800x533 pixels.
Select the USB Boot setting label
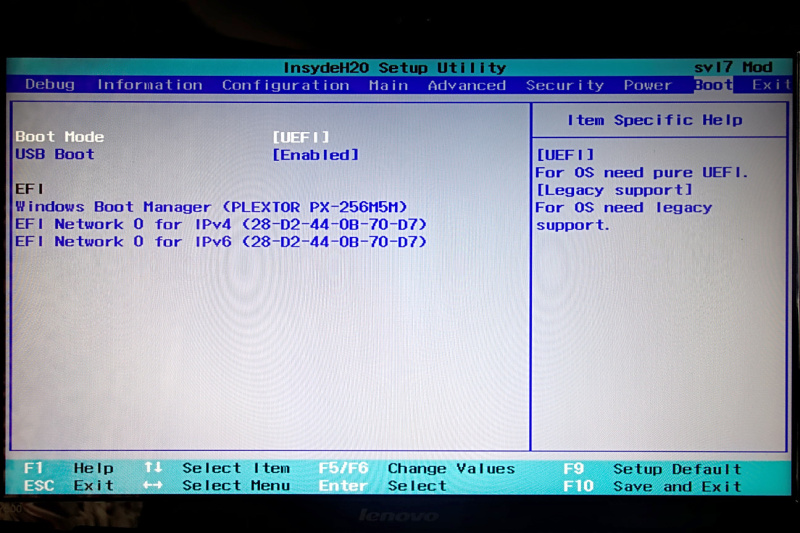(x=55, y=154)
